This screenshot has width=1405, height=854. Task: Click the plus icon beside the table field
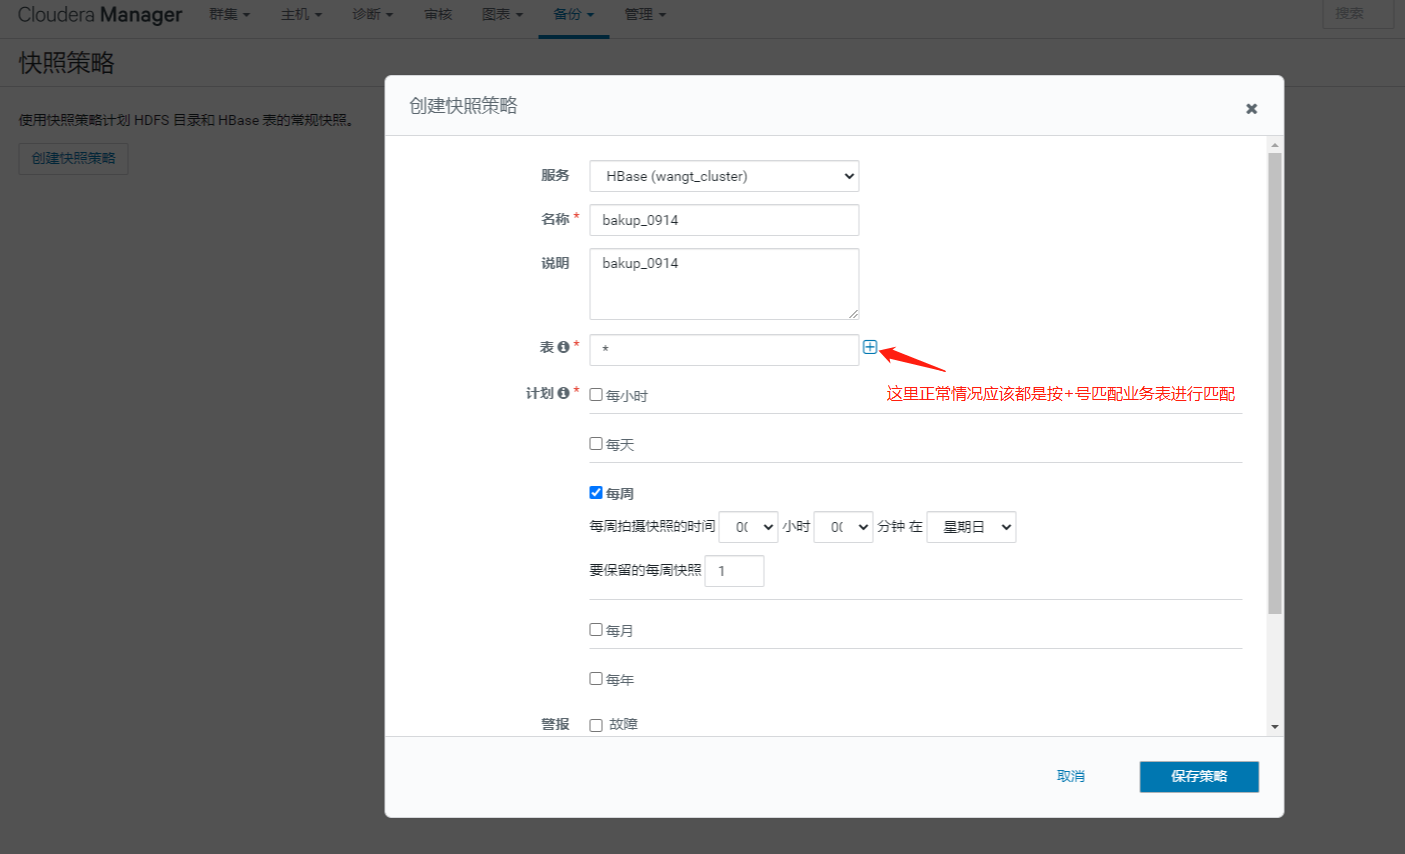(x=870, y=347)
